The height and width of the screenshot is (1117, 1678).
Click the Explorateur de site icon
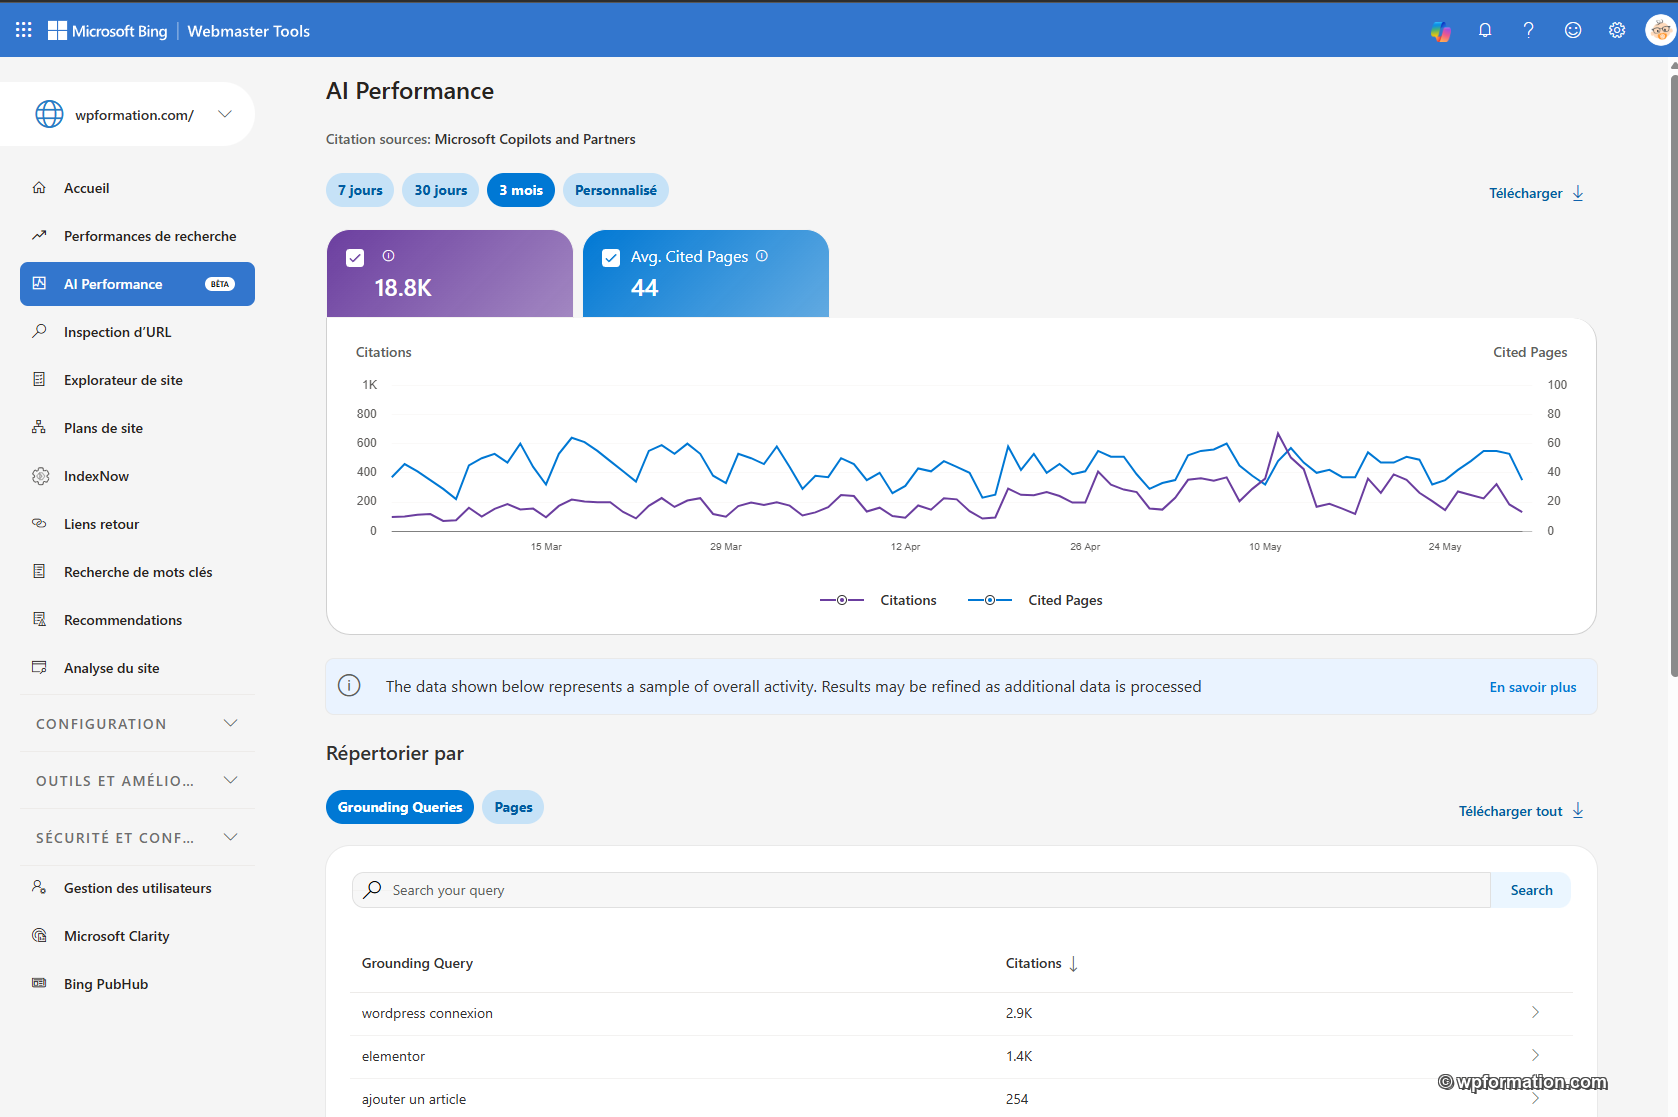(39, 379)
